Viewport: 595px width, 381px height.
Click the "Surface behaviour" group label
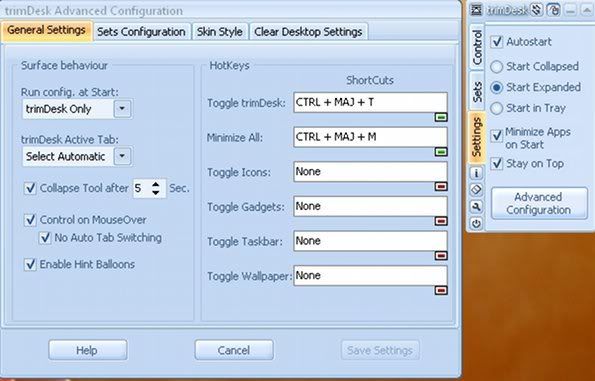[x=64, y=66]
